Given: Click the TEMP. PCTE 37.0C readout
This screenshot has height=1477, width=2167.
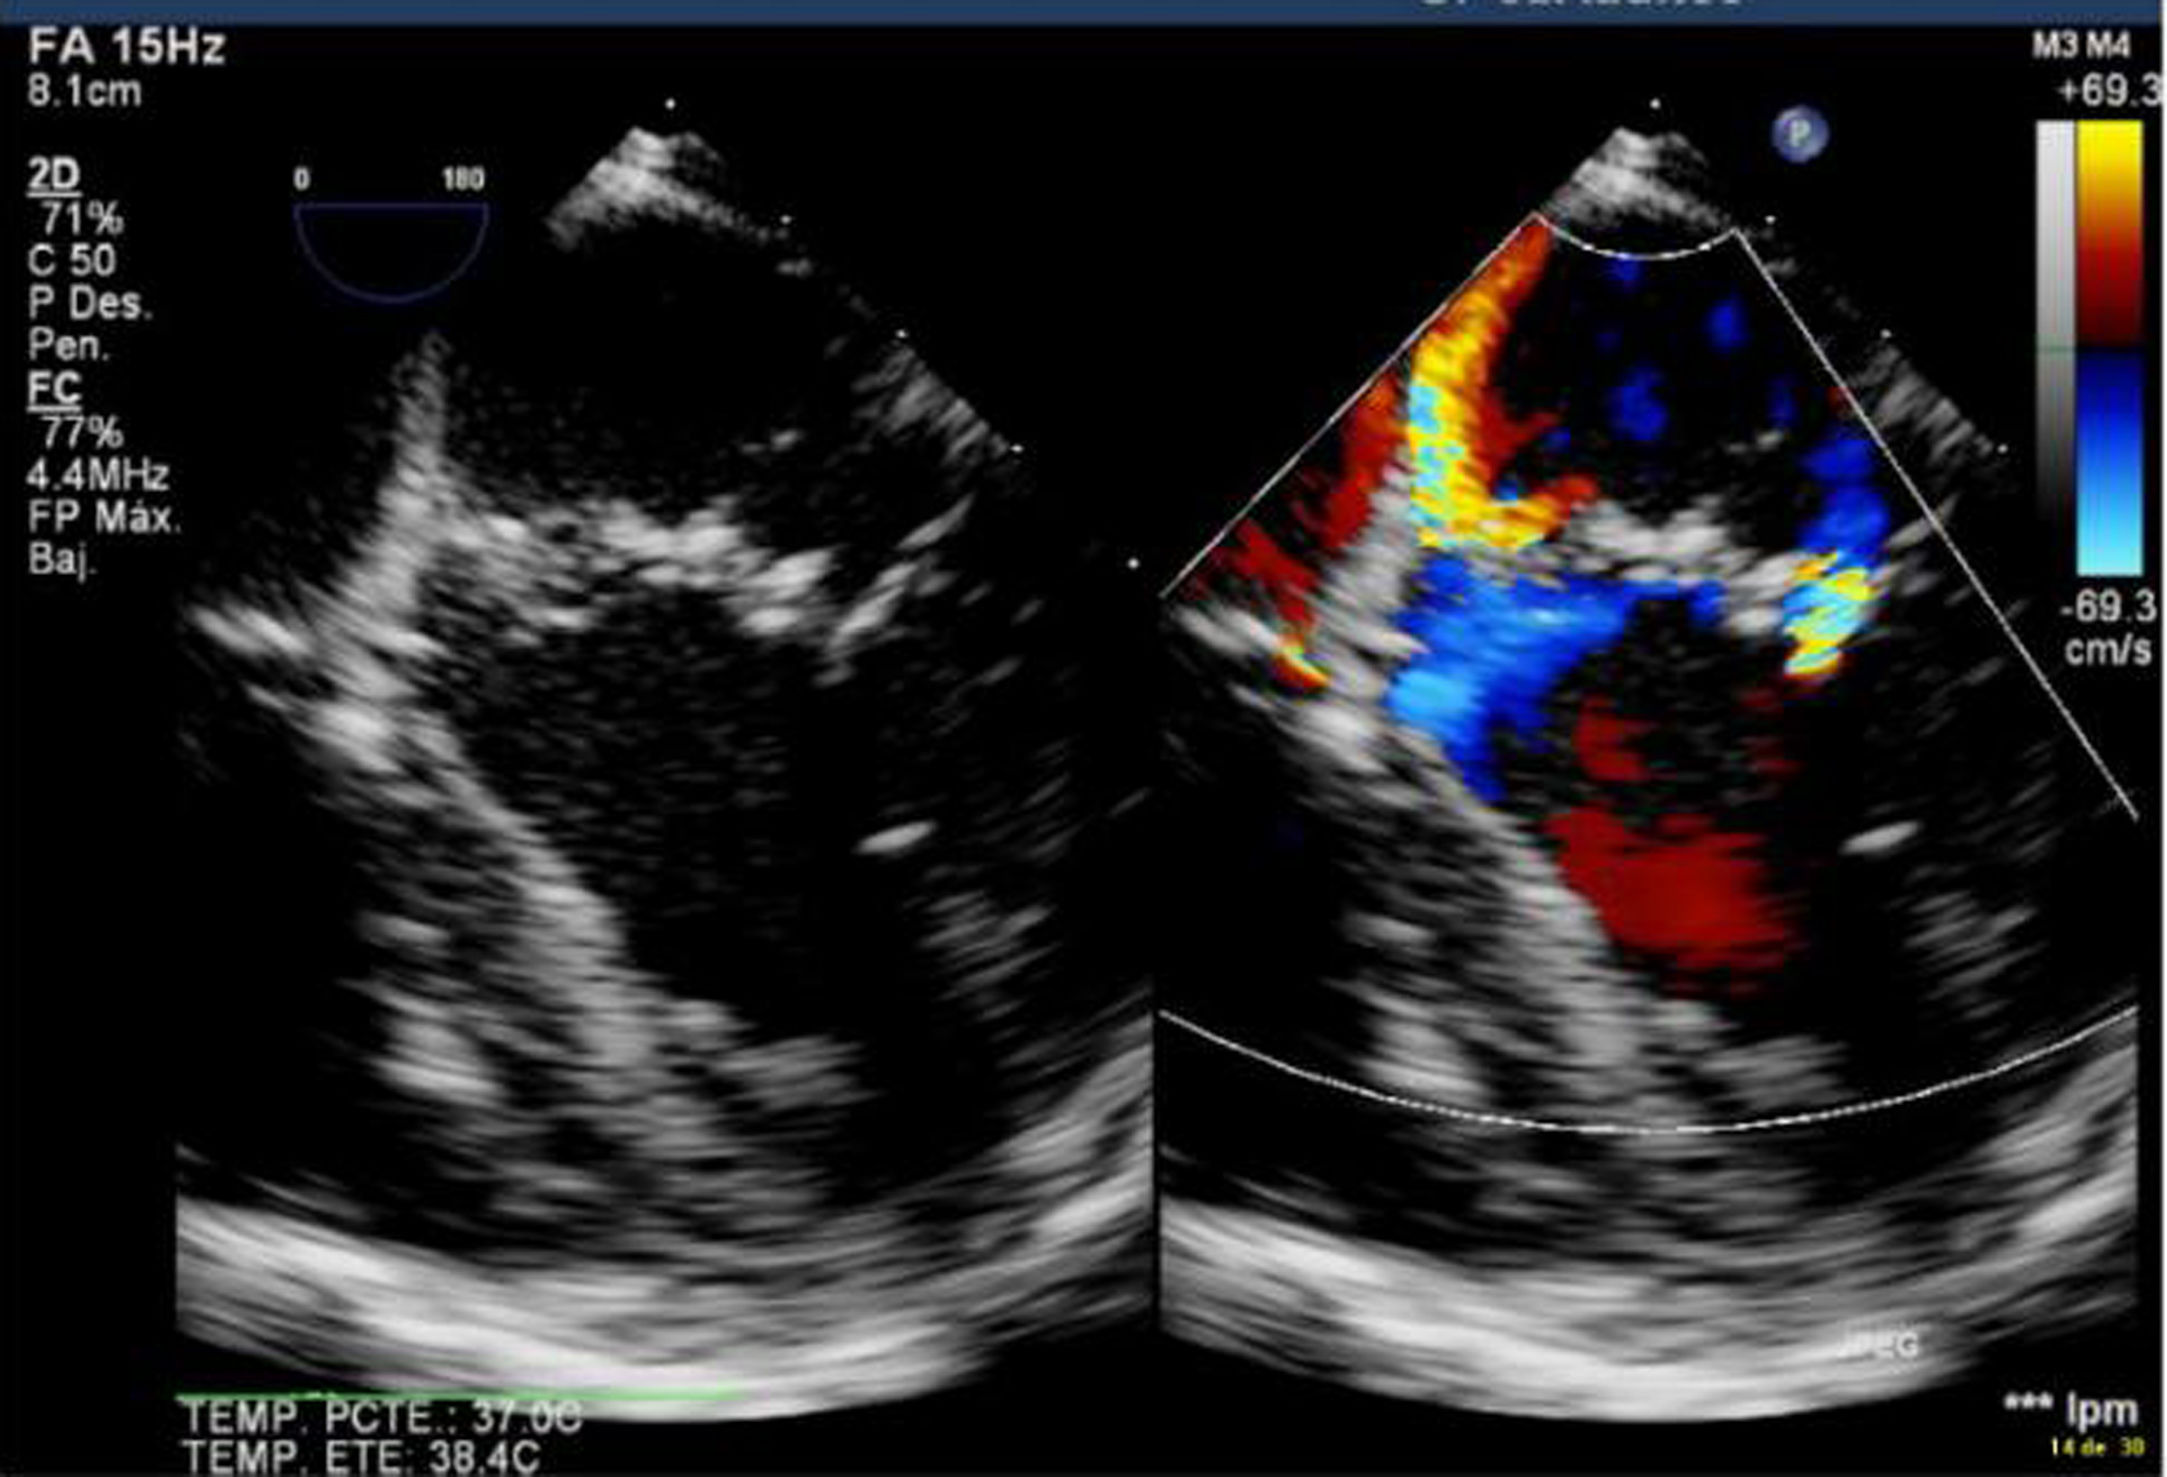Looking at the screenshot, I should pos(381,1419).
